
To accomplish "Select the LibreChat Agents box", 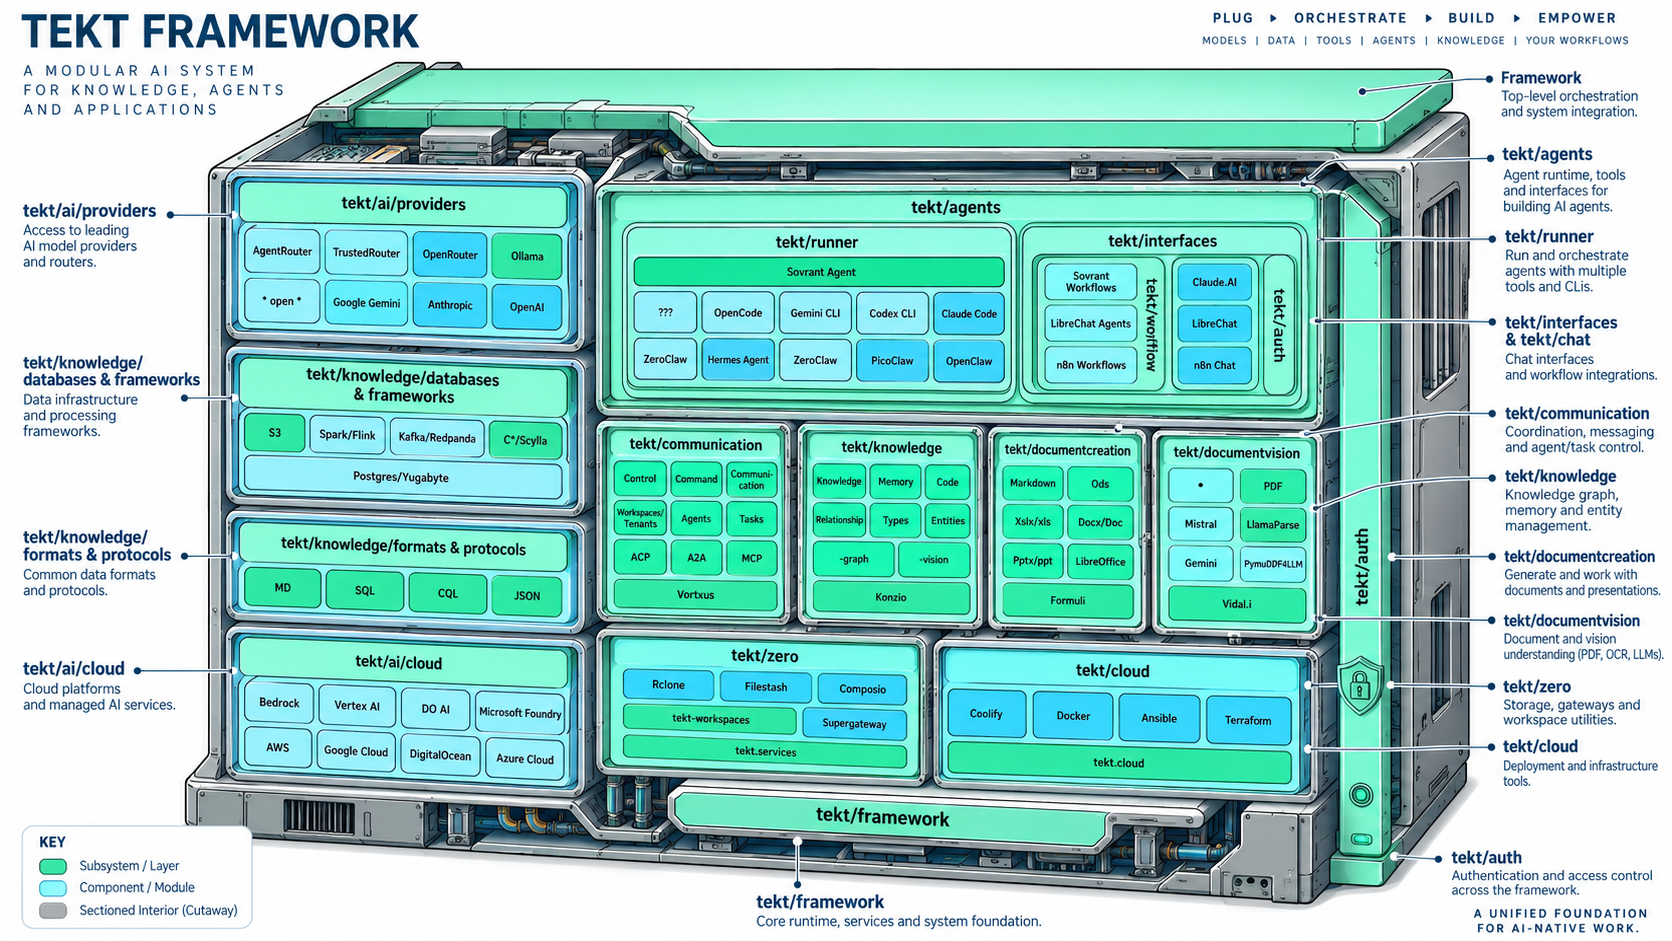I will tap(1090, 324).
